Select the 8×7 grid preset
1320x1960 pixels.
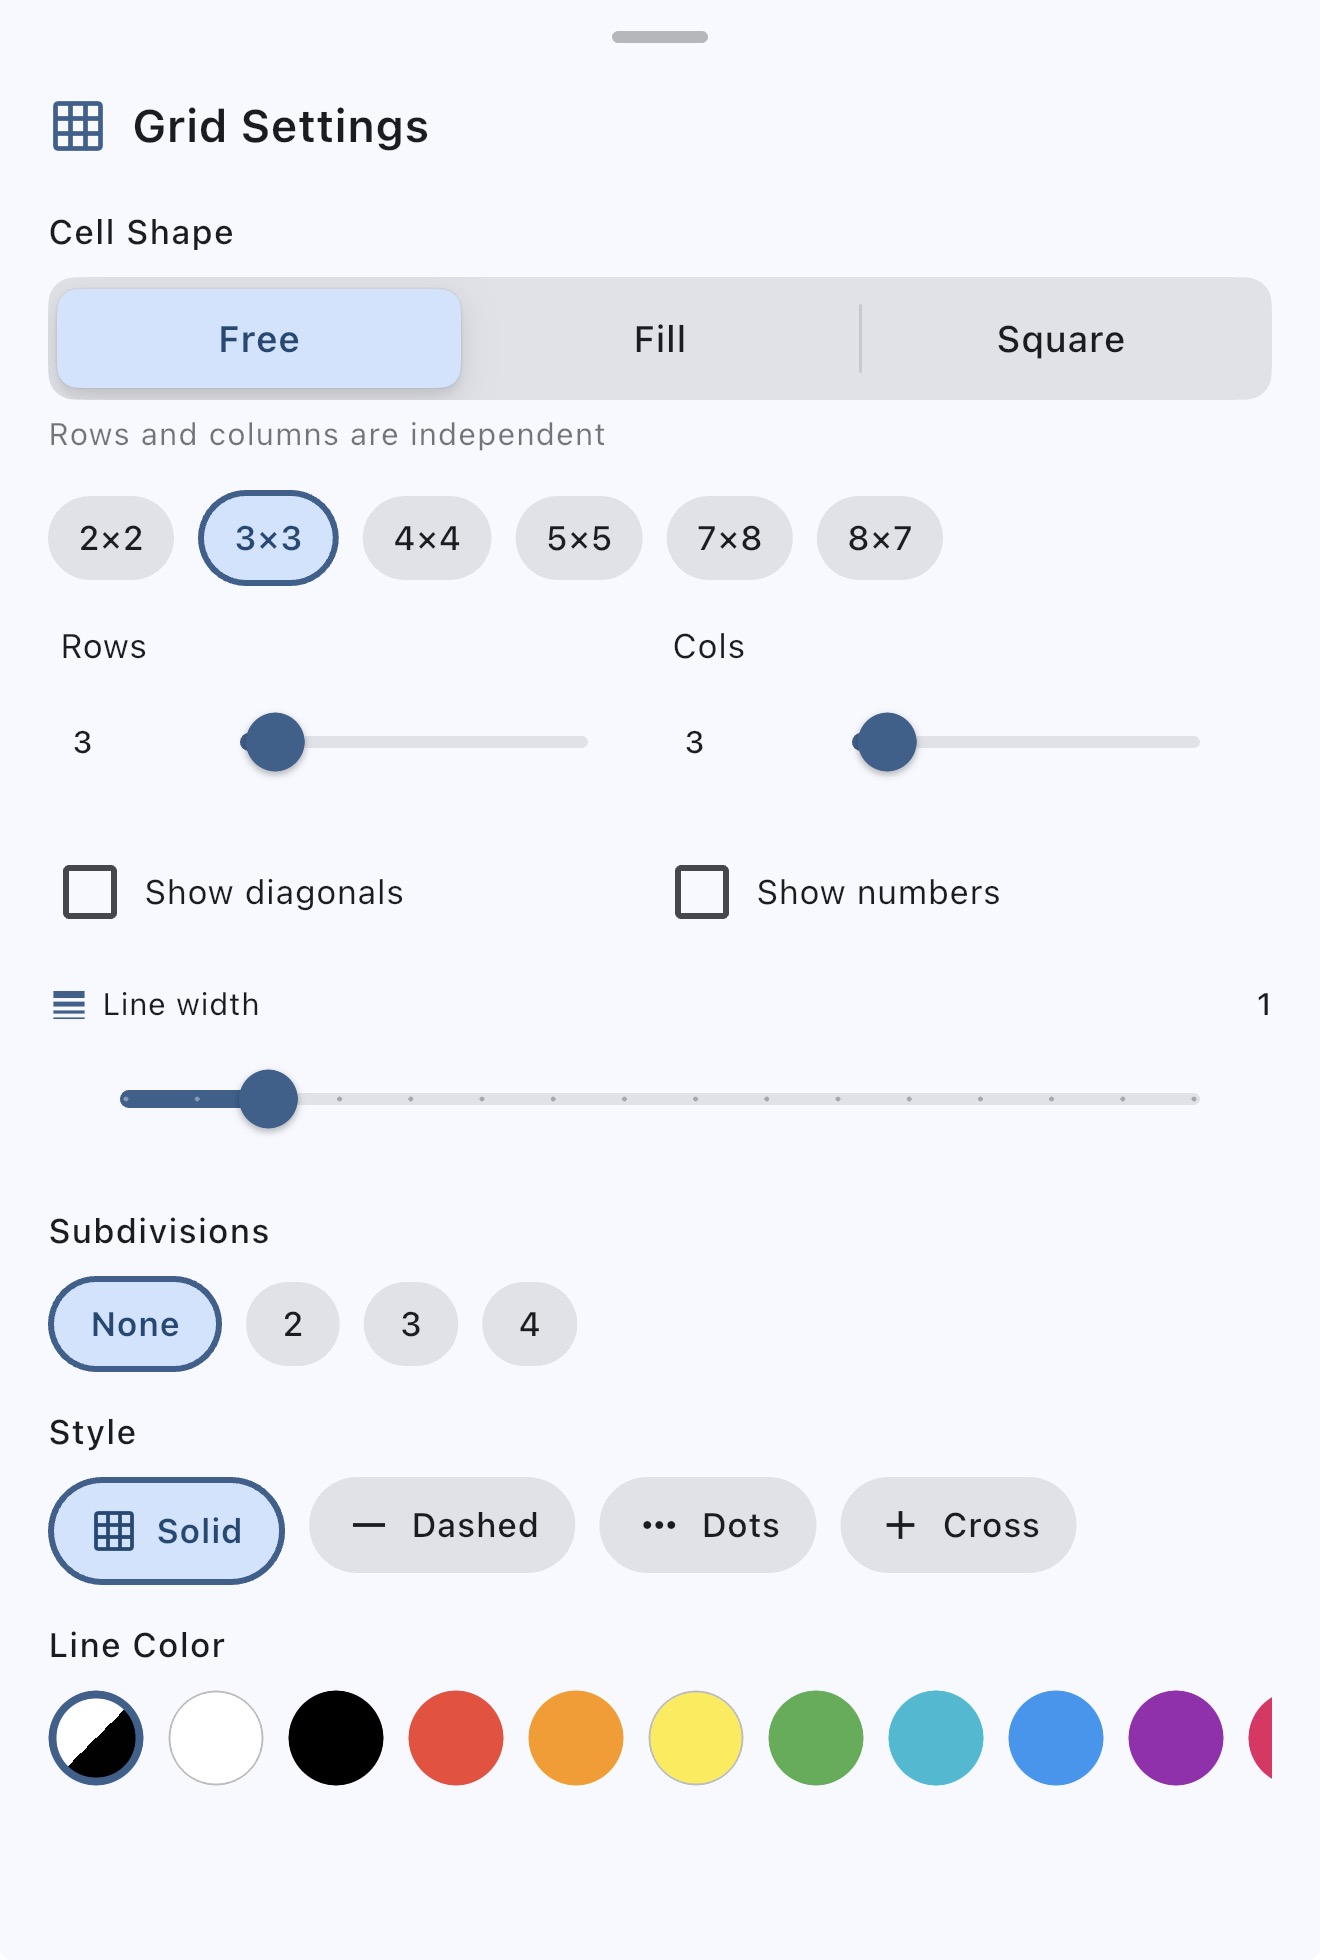[879, 538]
